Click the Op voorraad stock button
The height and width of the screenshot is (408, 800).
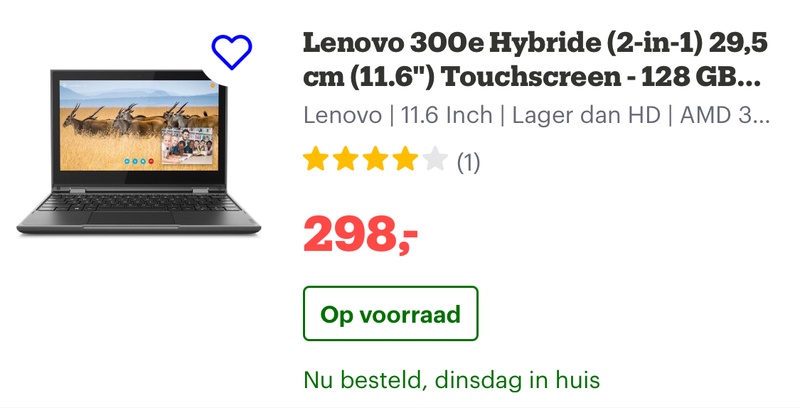390,314
